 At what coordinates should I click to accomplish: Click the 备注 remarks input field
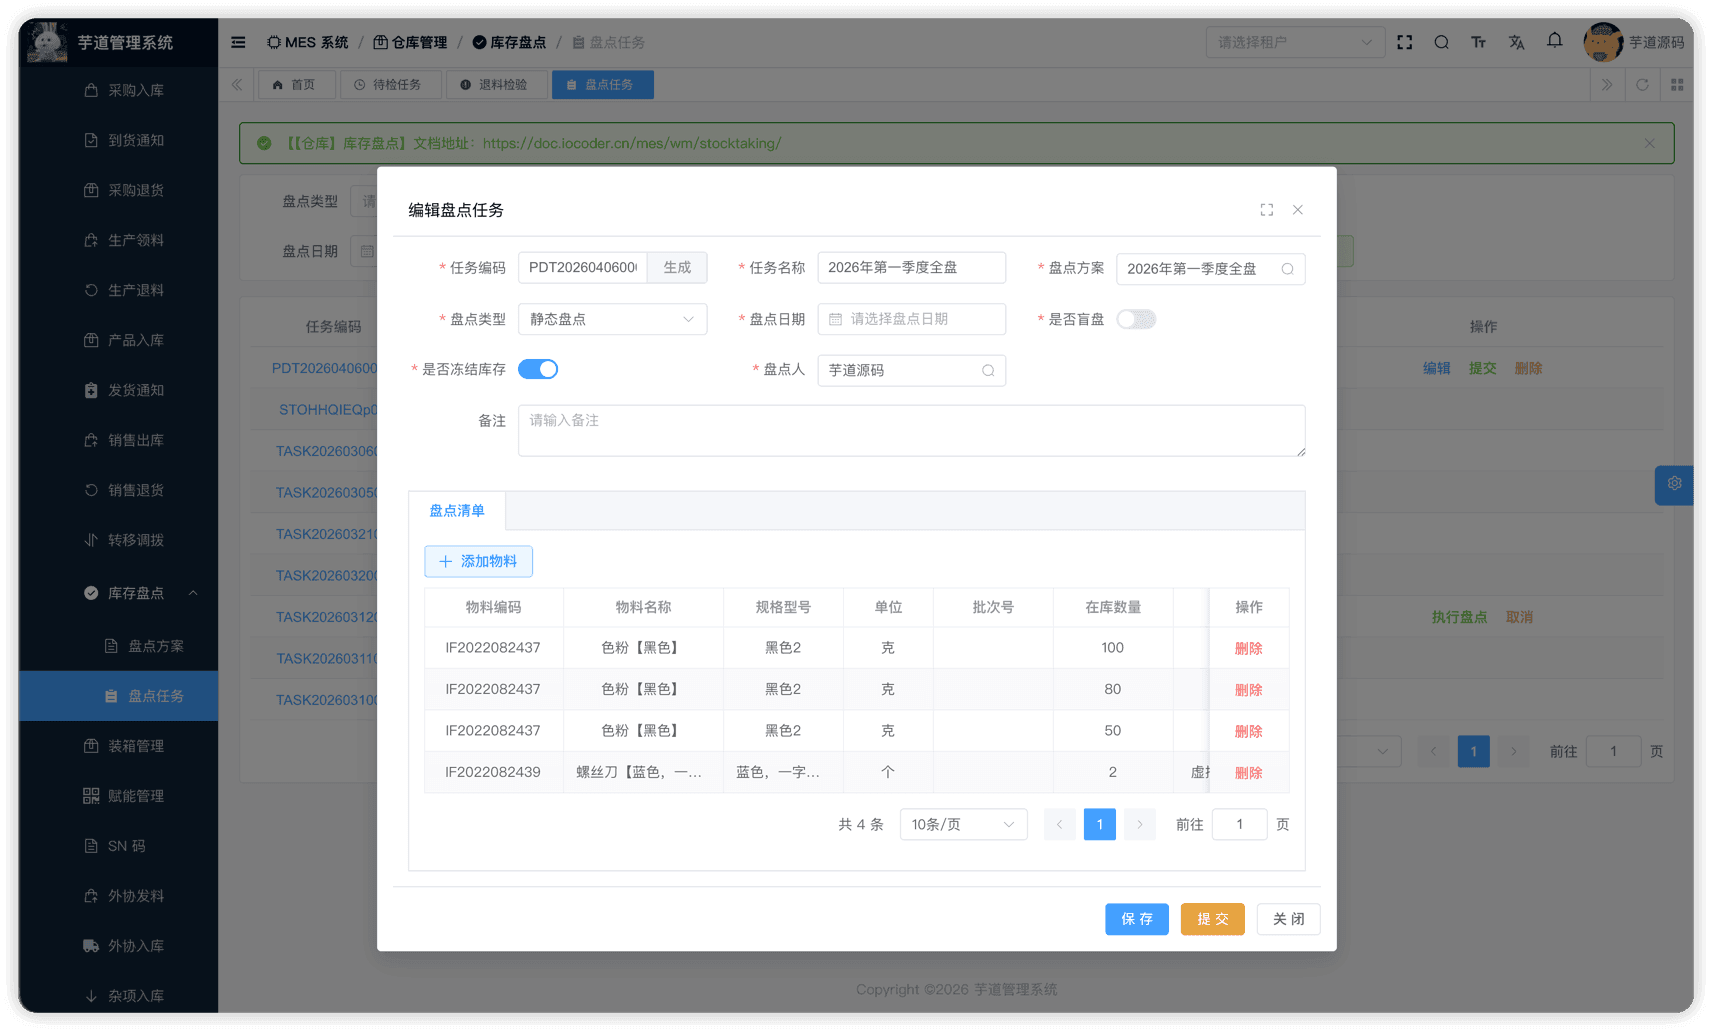tap(911, 430)
